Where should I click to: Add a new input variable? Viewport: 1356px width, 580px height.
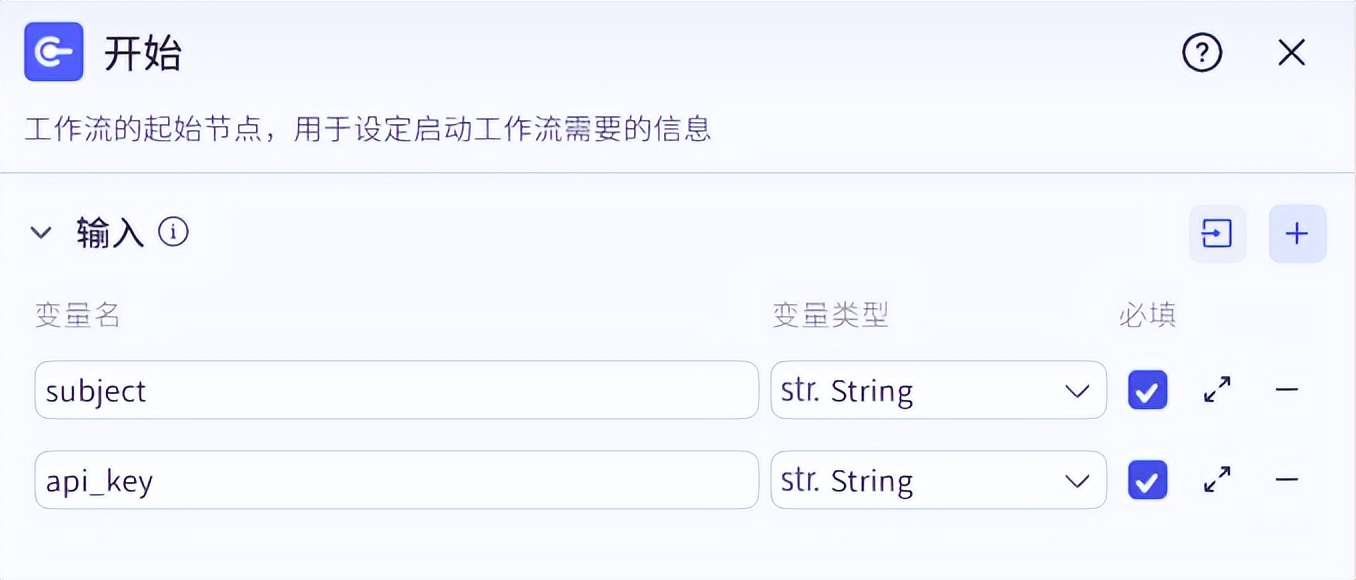pos(1297,234)
